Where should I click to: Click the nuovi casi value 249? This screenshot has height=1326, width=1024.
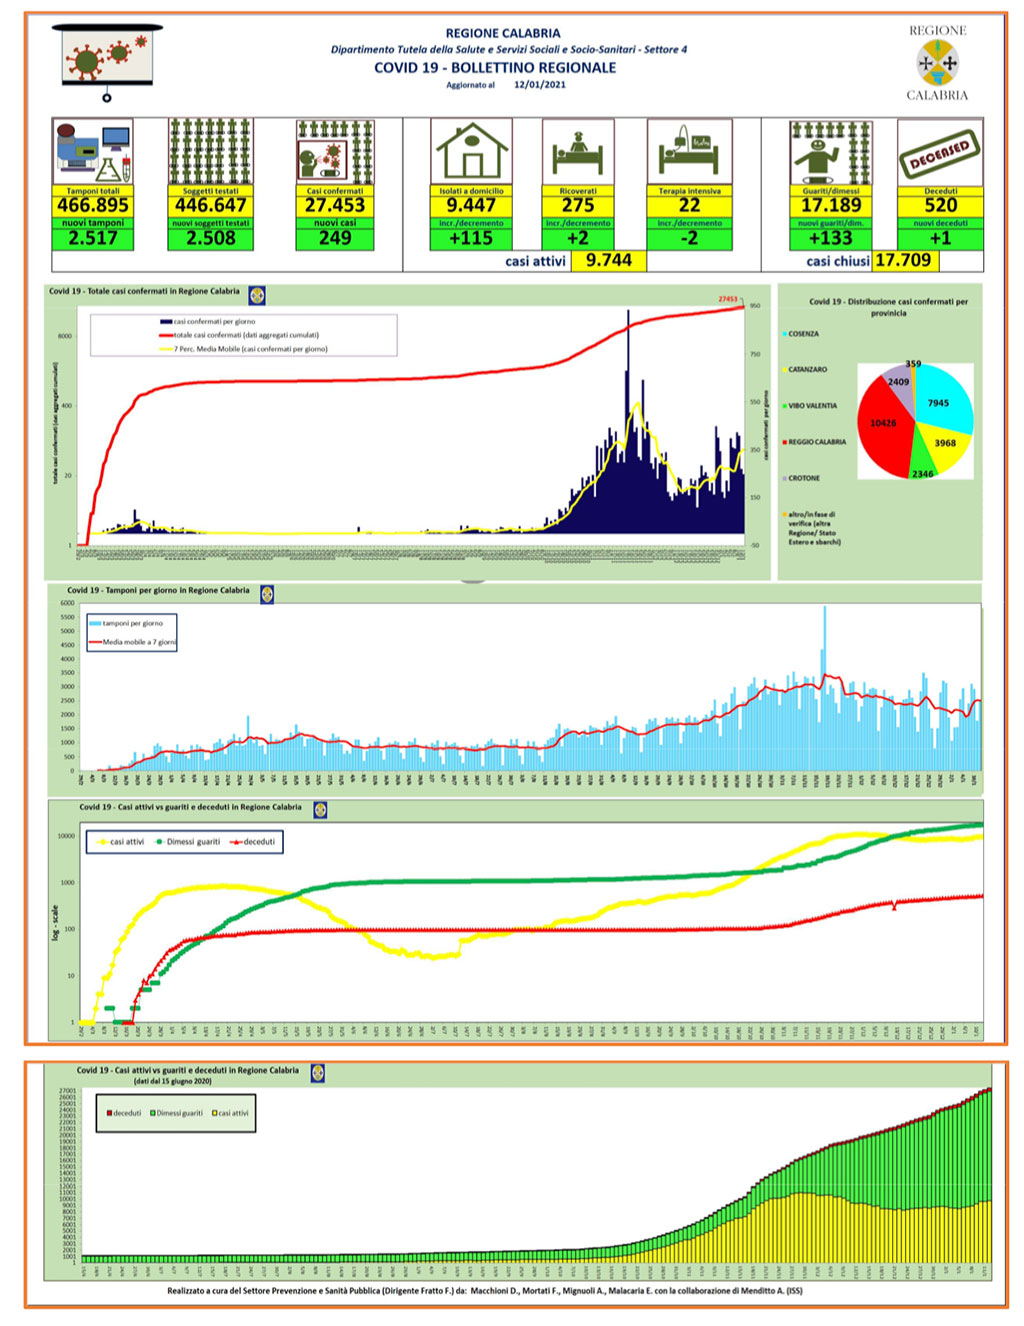pos(335,238)
